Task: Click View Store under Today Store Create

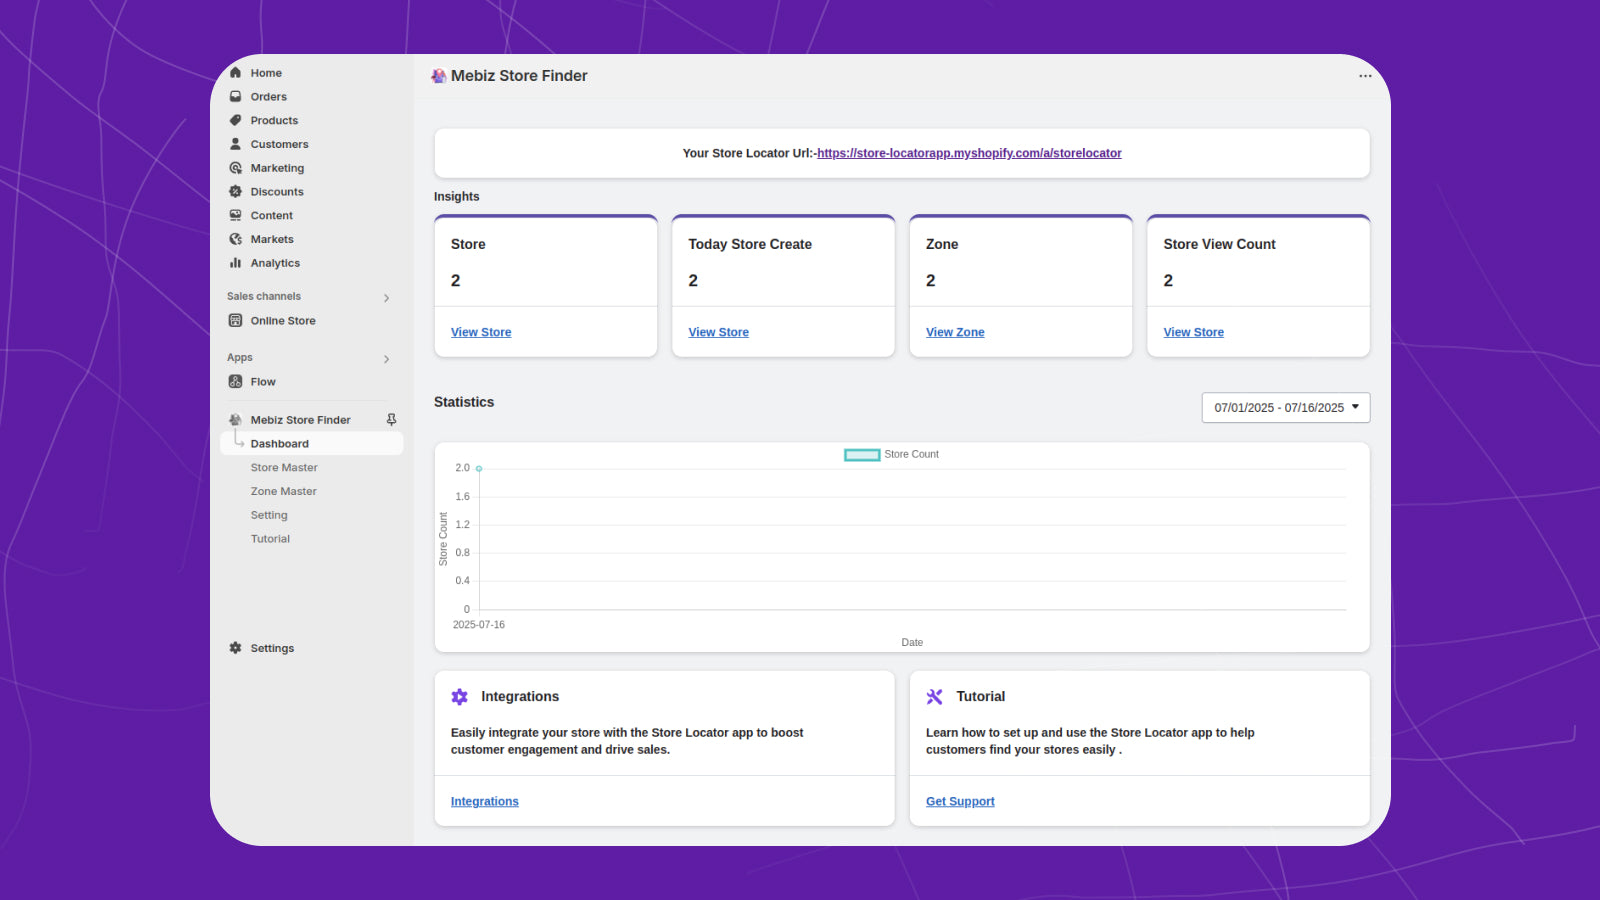Action: pos(718,332)
